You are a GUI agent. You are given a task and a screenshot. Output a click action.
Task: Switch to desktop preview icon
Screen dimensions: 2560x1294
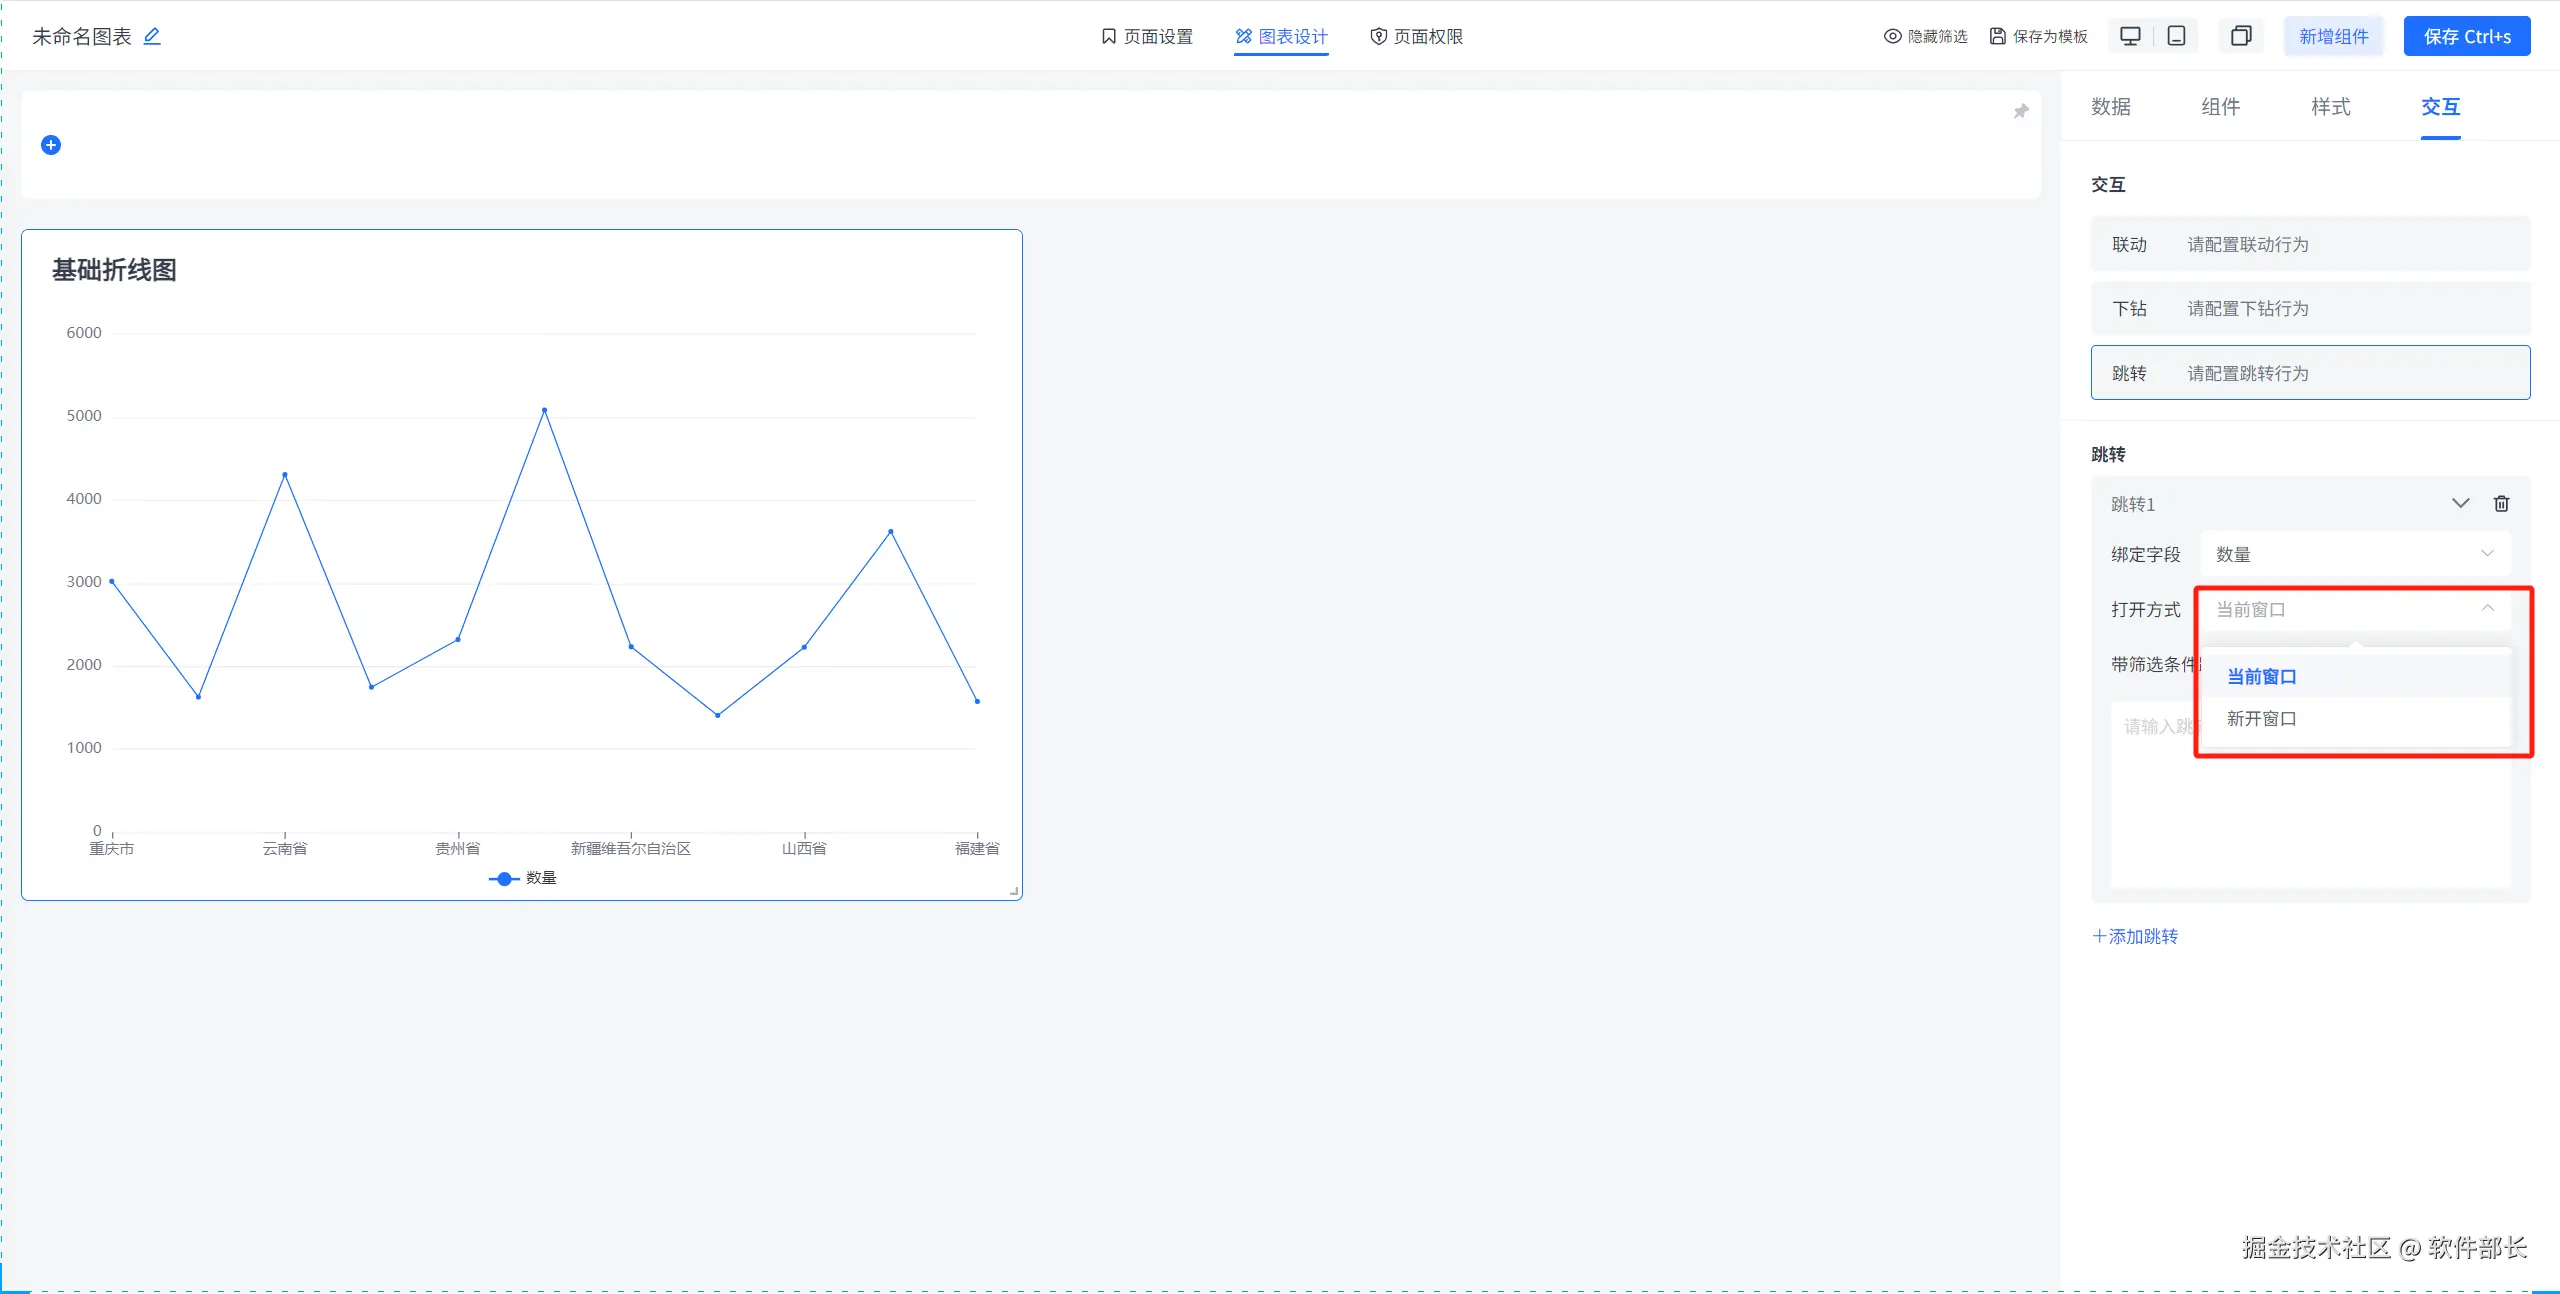(x=2130, y=37)
